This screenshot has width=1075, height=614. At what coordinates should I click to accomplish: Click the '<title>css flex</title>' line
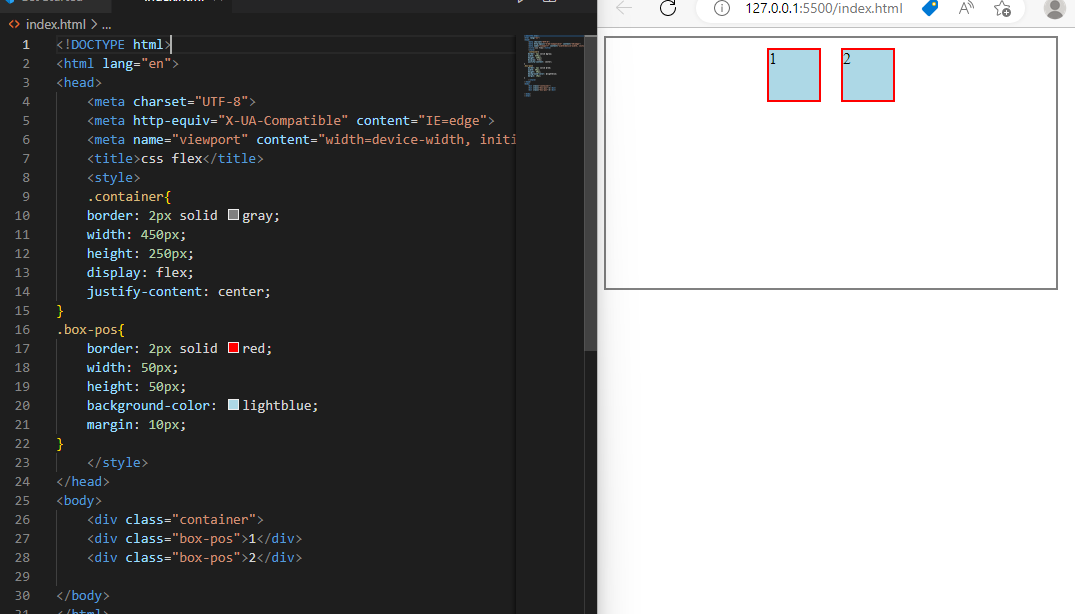[x=175, y=158]
